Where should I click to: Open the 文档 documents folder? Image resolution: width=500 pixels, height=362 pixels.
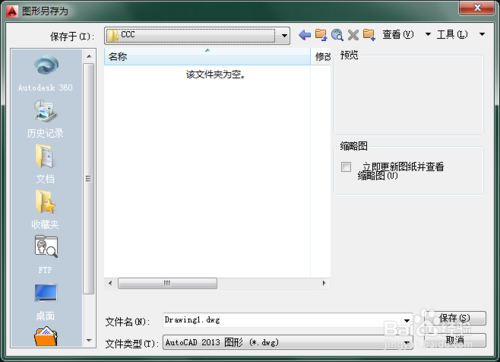pyautogui.click(x=45, y=164)
